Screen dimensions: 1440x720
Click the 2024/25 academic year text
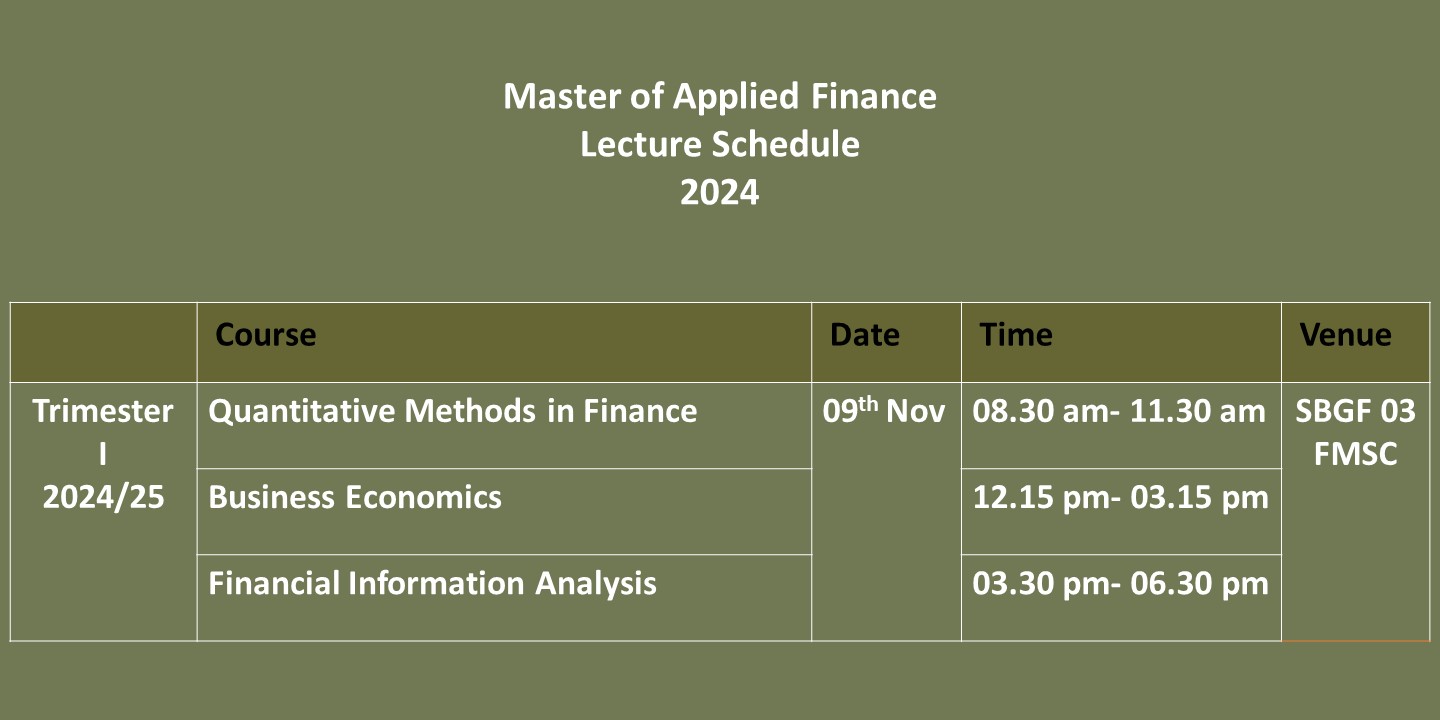[103, 497]
